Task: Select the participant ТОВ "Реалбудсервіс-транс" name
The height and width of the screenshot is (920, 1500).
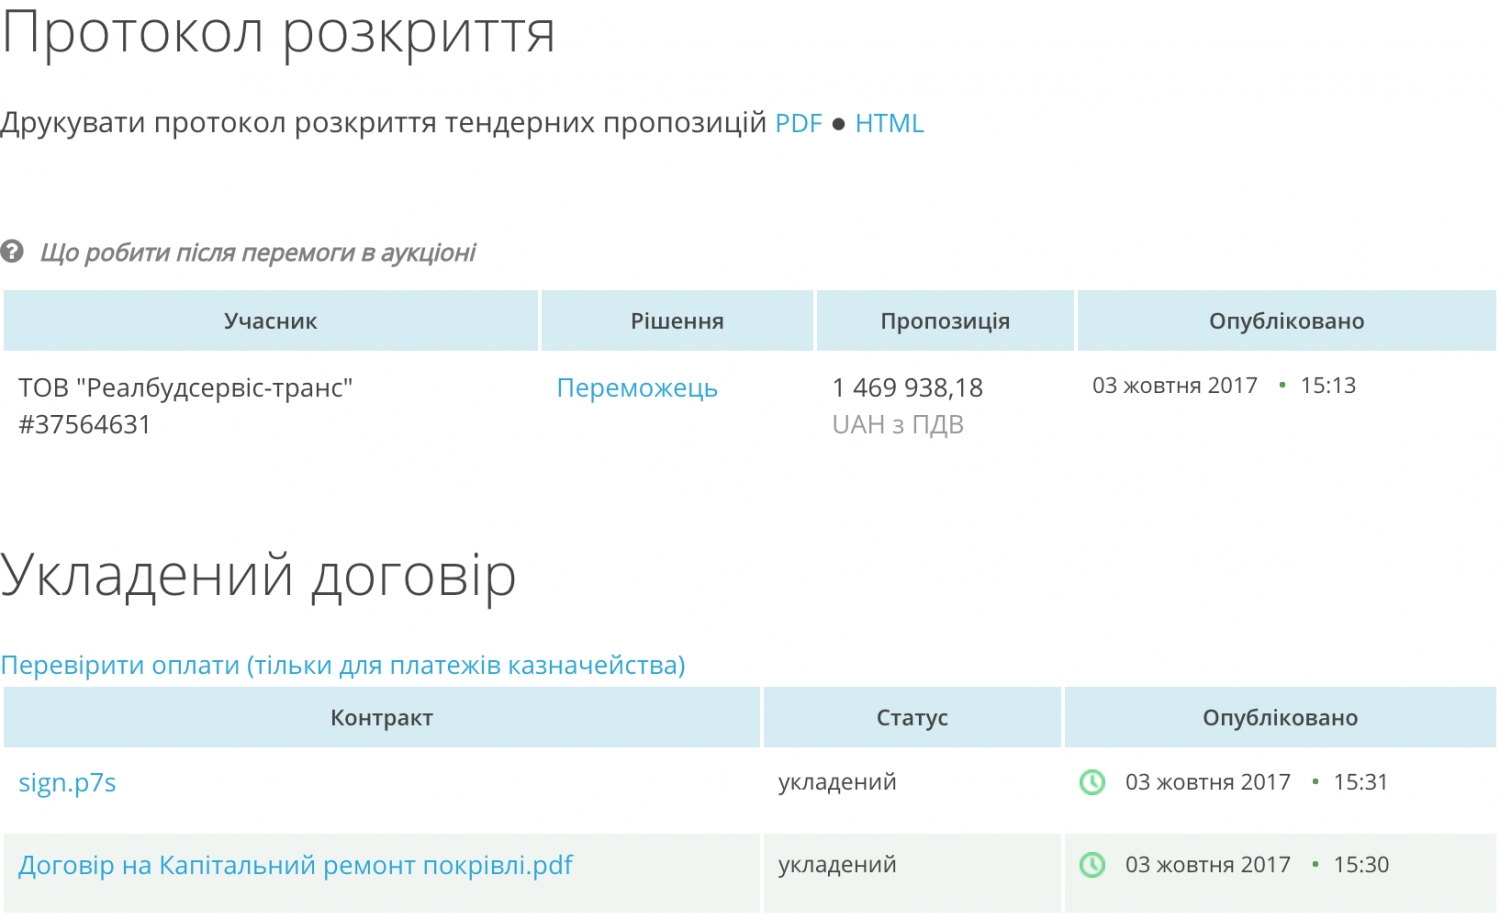Action: 185,388
